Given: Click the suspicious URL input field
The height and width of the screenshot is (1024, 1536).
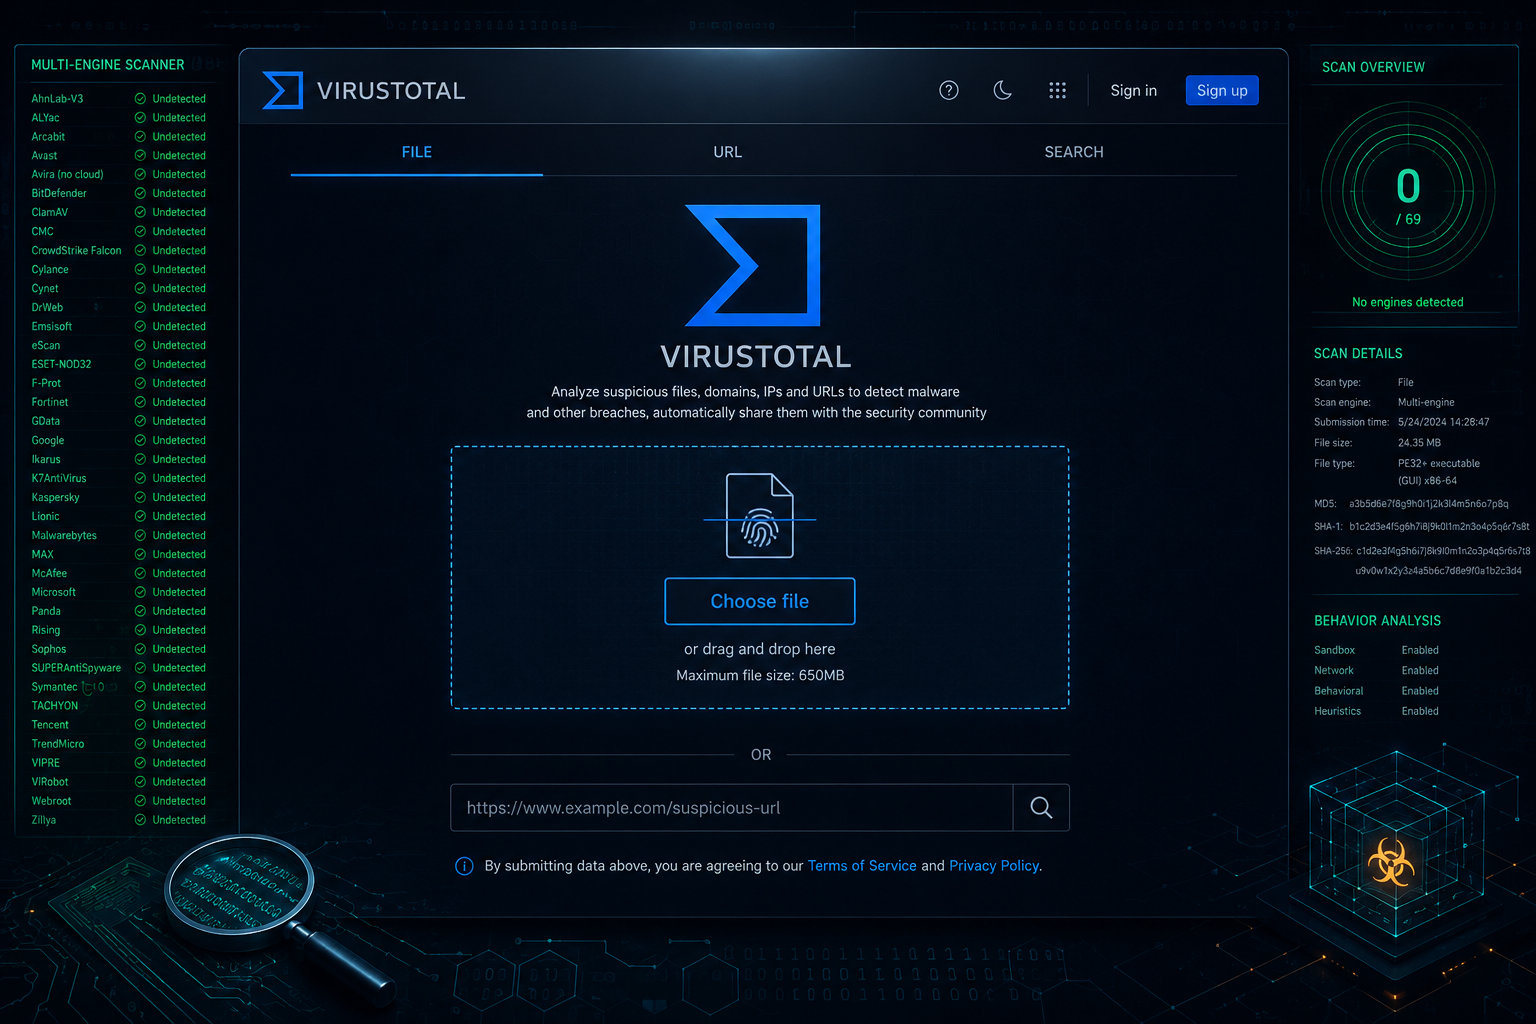Looking at the screenshot, I should coord(732,807).
